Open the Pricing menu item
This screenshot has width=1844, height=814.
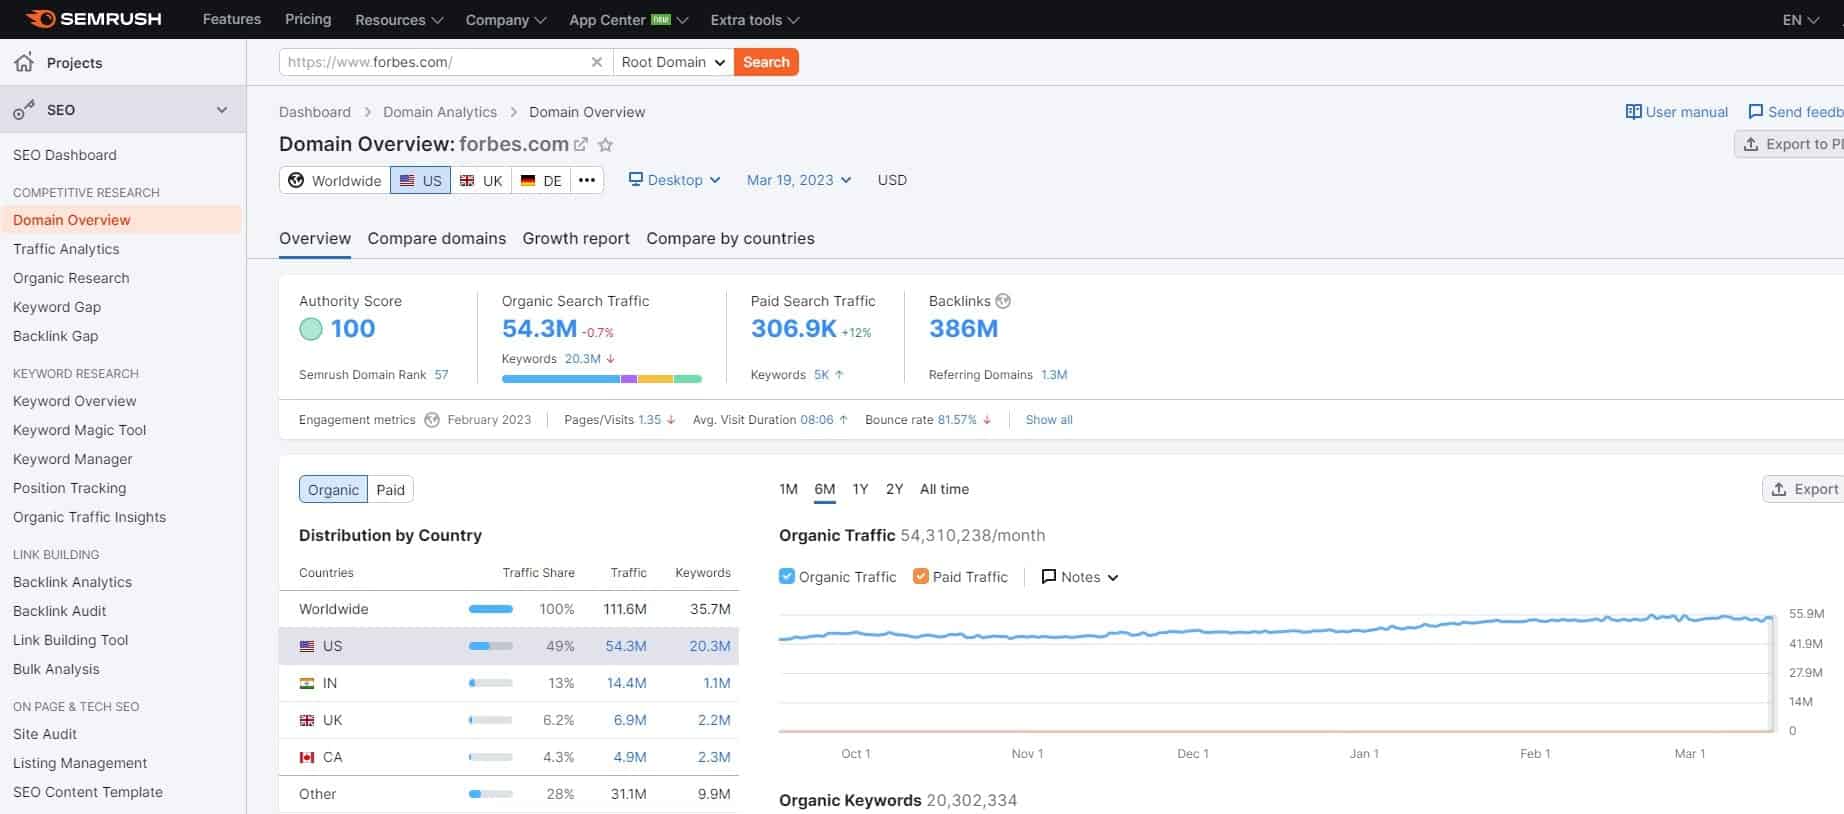[308, 19]
